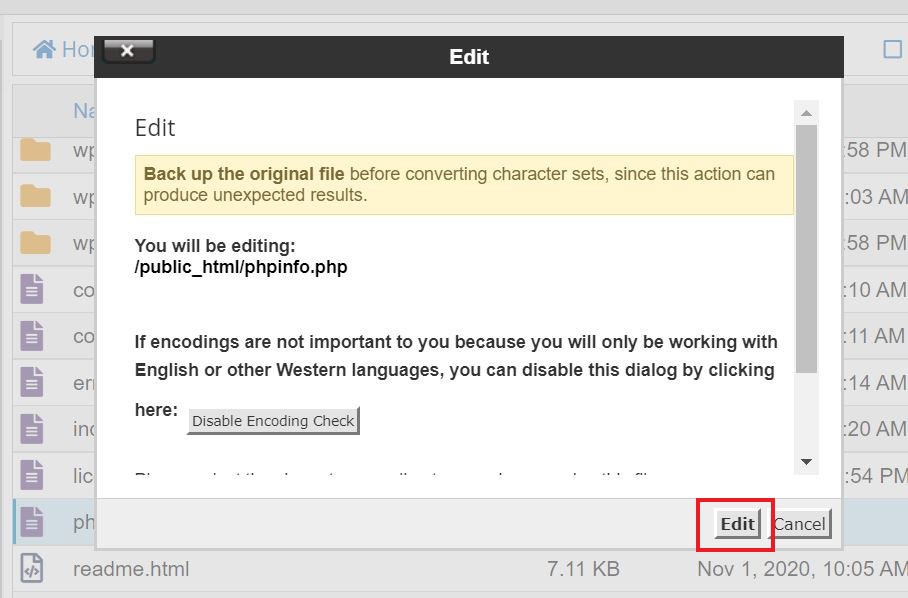Click the dialog scrollbar up arrow
908x598 pixels.
pyautogui.click(x=806, y=113)
